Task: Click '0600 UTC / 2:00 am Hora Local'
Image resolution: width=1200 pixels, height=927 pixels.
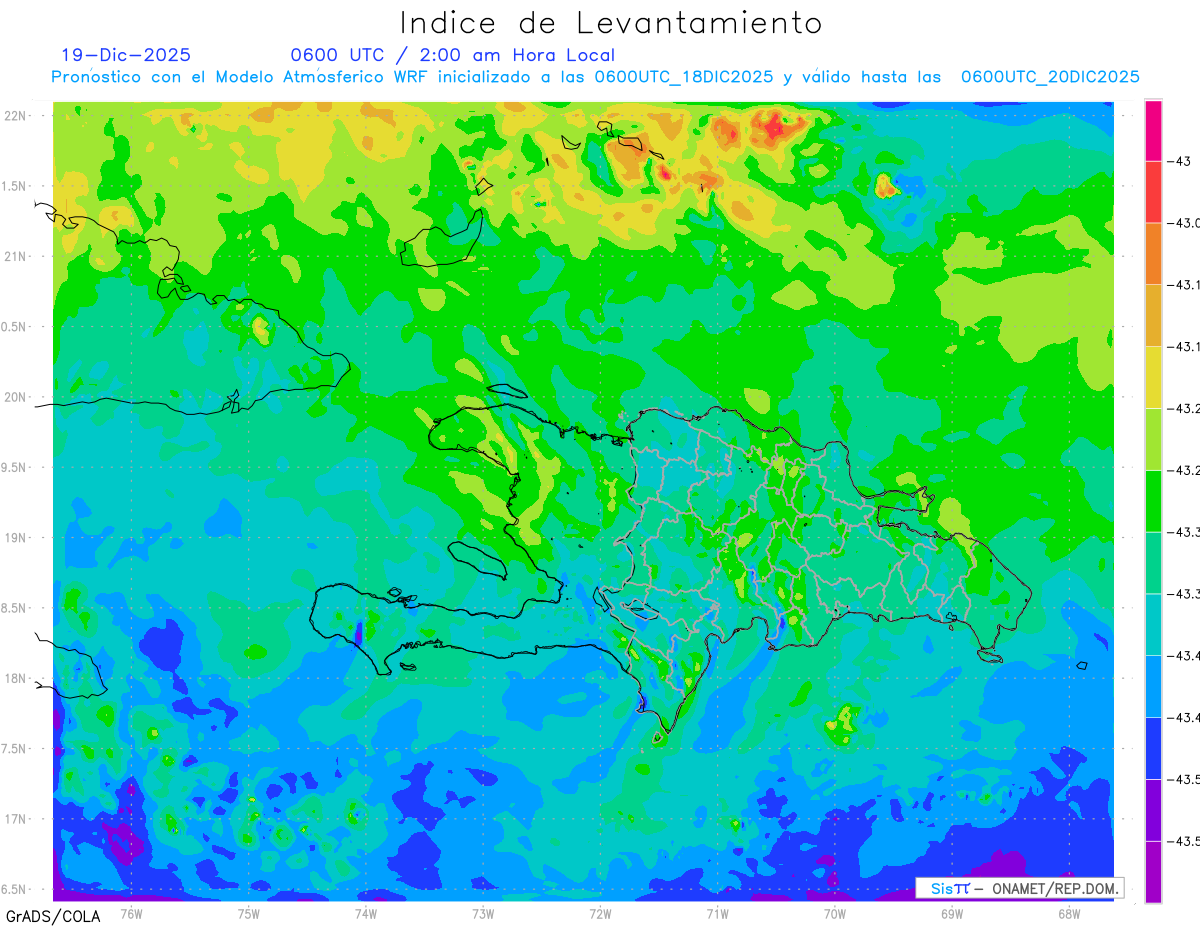Action: (453, 56)
